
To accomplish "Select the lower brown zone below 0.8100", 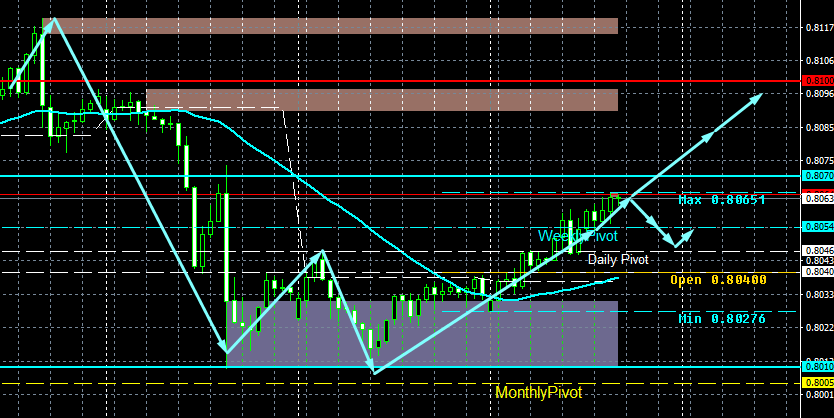I will point(382,100).
